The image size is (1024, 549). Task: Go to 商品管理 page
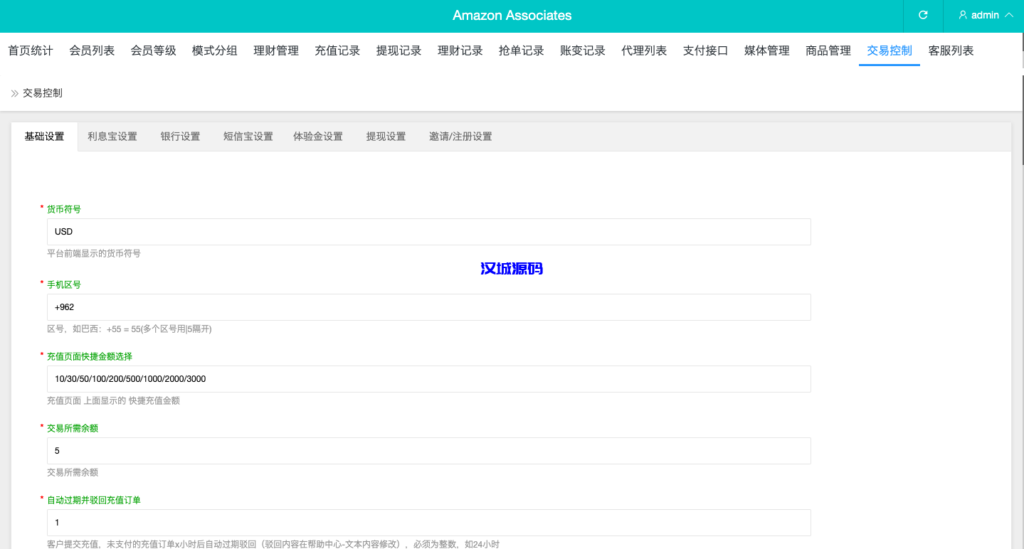coord(828,50)
